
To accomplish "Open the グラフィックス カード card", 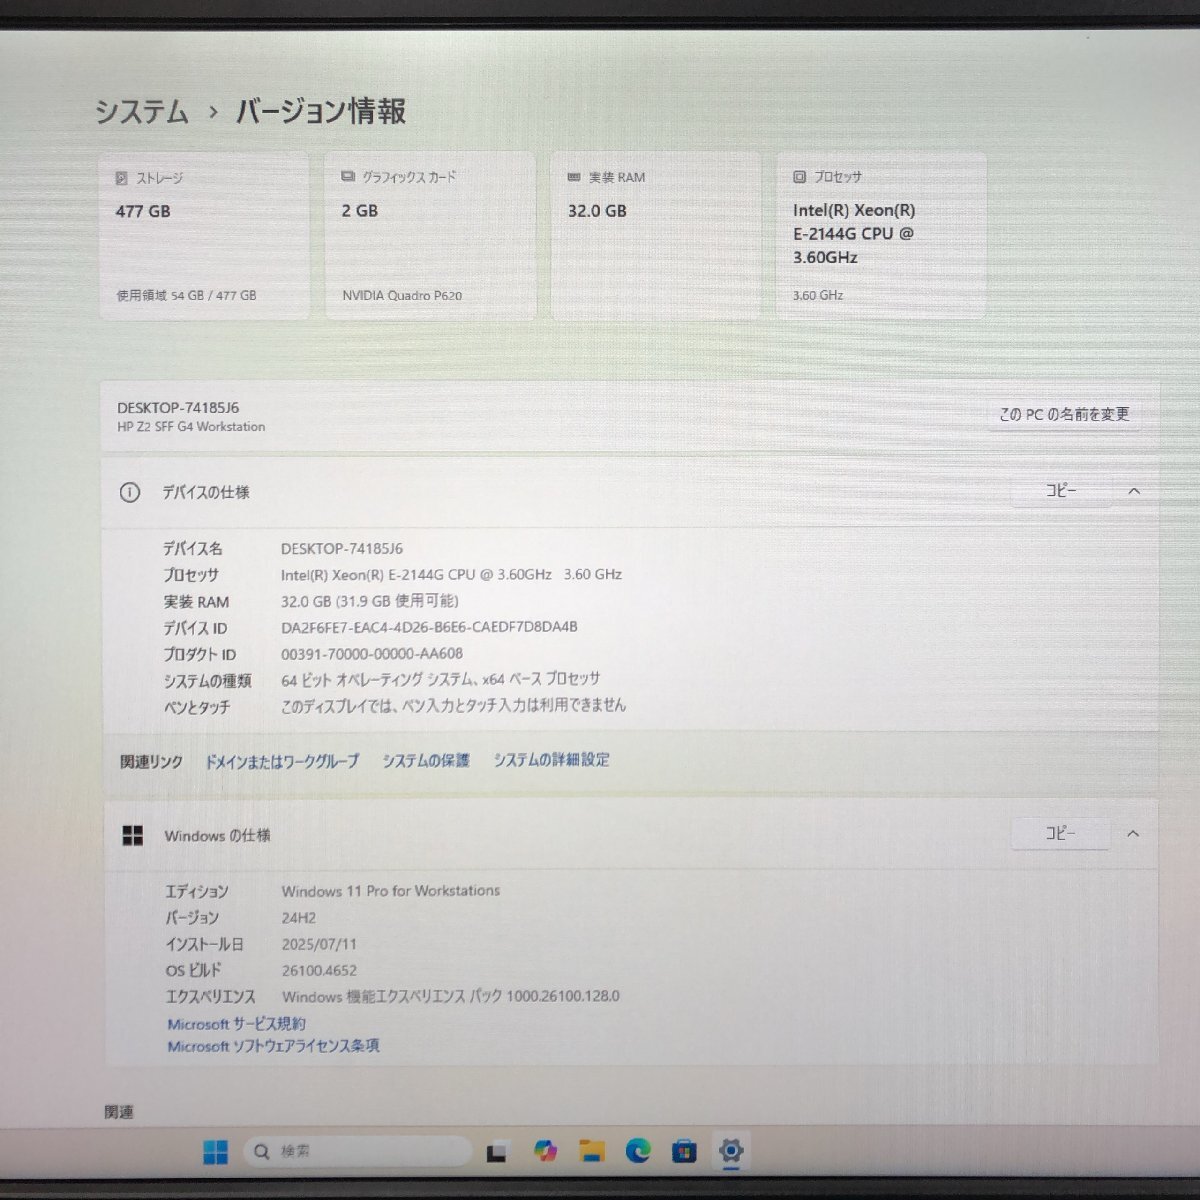I will coord(430,236).
